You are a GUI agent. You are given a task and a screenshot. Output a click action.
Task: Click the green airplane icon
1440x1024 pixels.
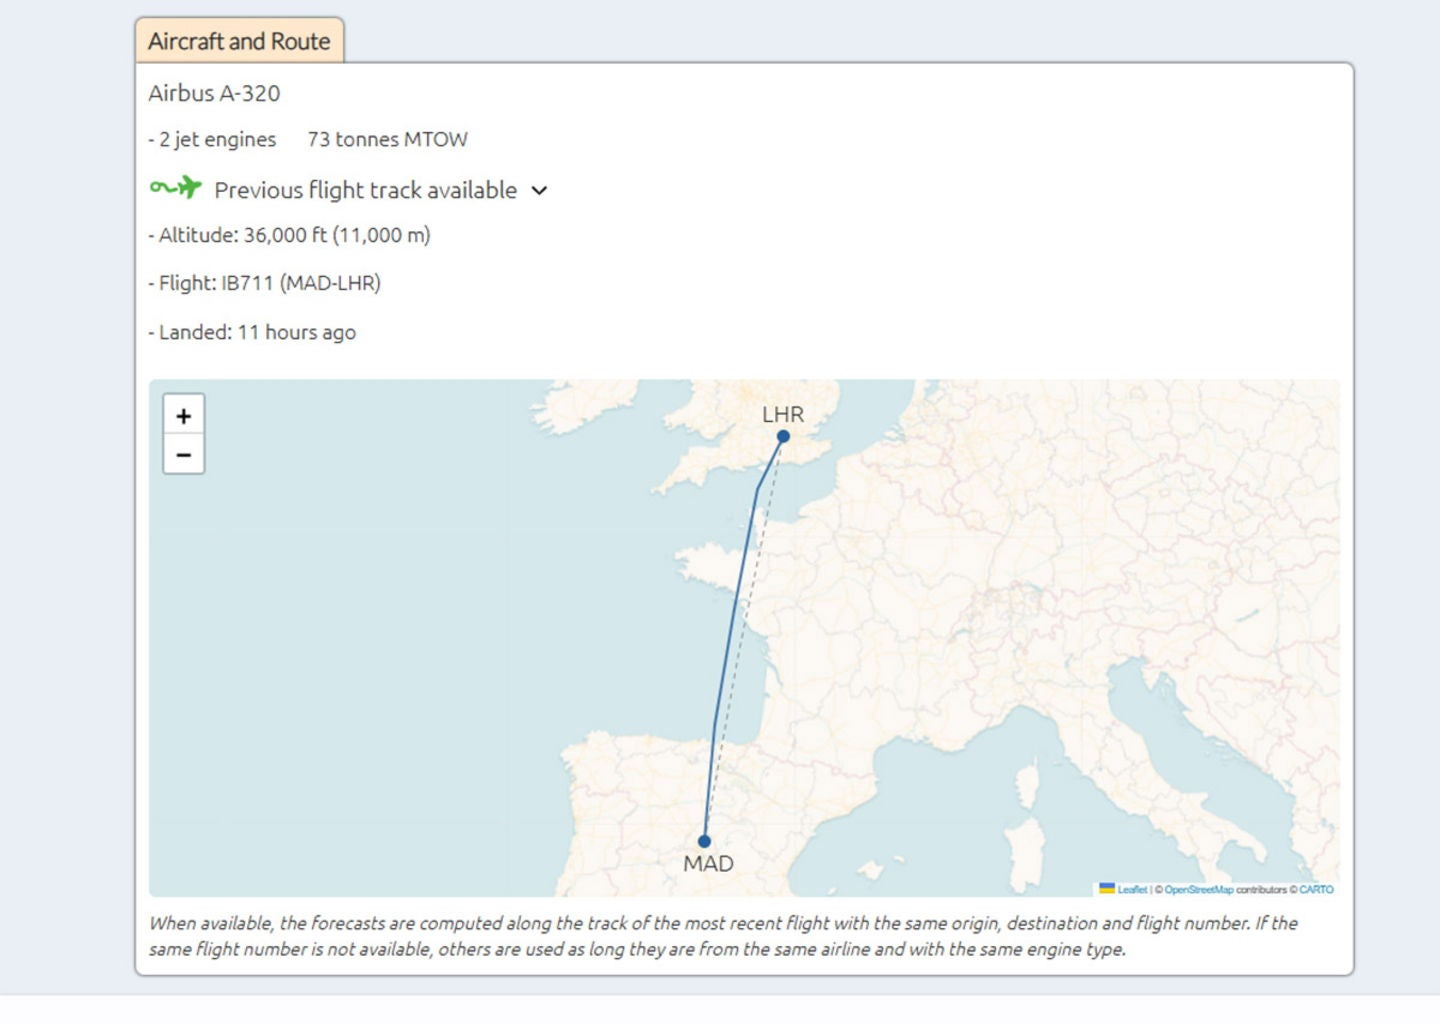point(188,188)
